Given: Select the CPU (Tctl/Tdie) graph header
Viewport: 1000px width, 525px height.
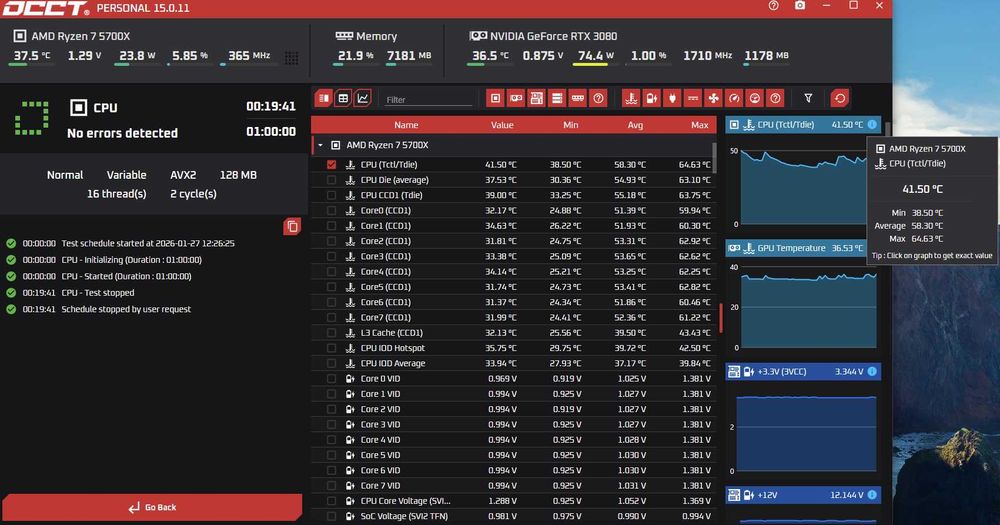Looking at the screenshot, I should 804,125.
